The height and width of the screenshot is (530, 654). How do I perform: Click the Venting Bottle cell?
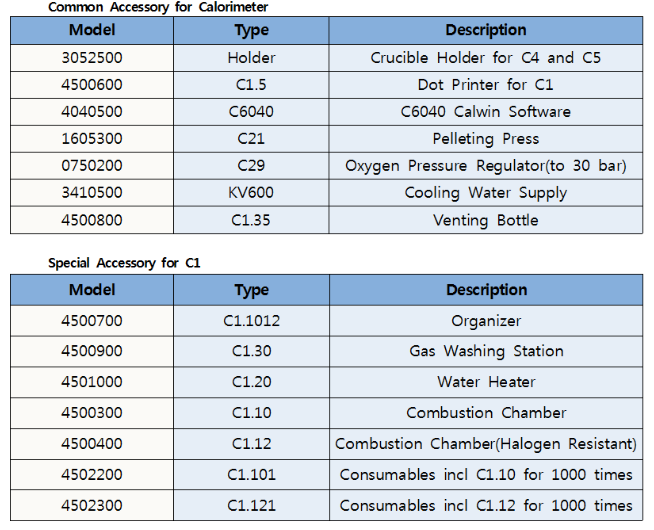486,219
